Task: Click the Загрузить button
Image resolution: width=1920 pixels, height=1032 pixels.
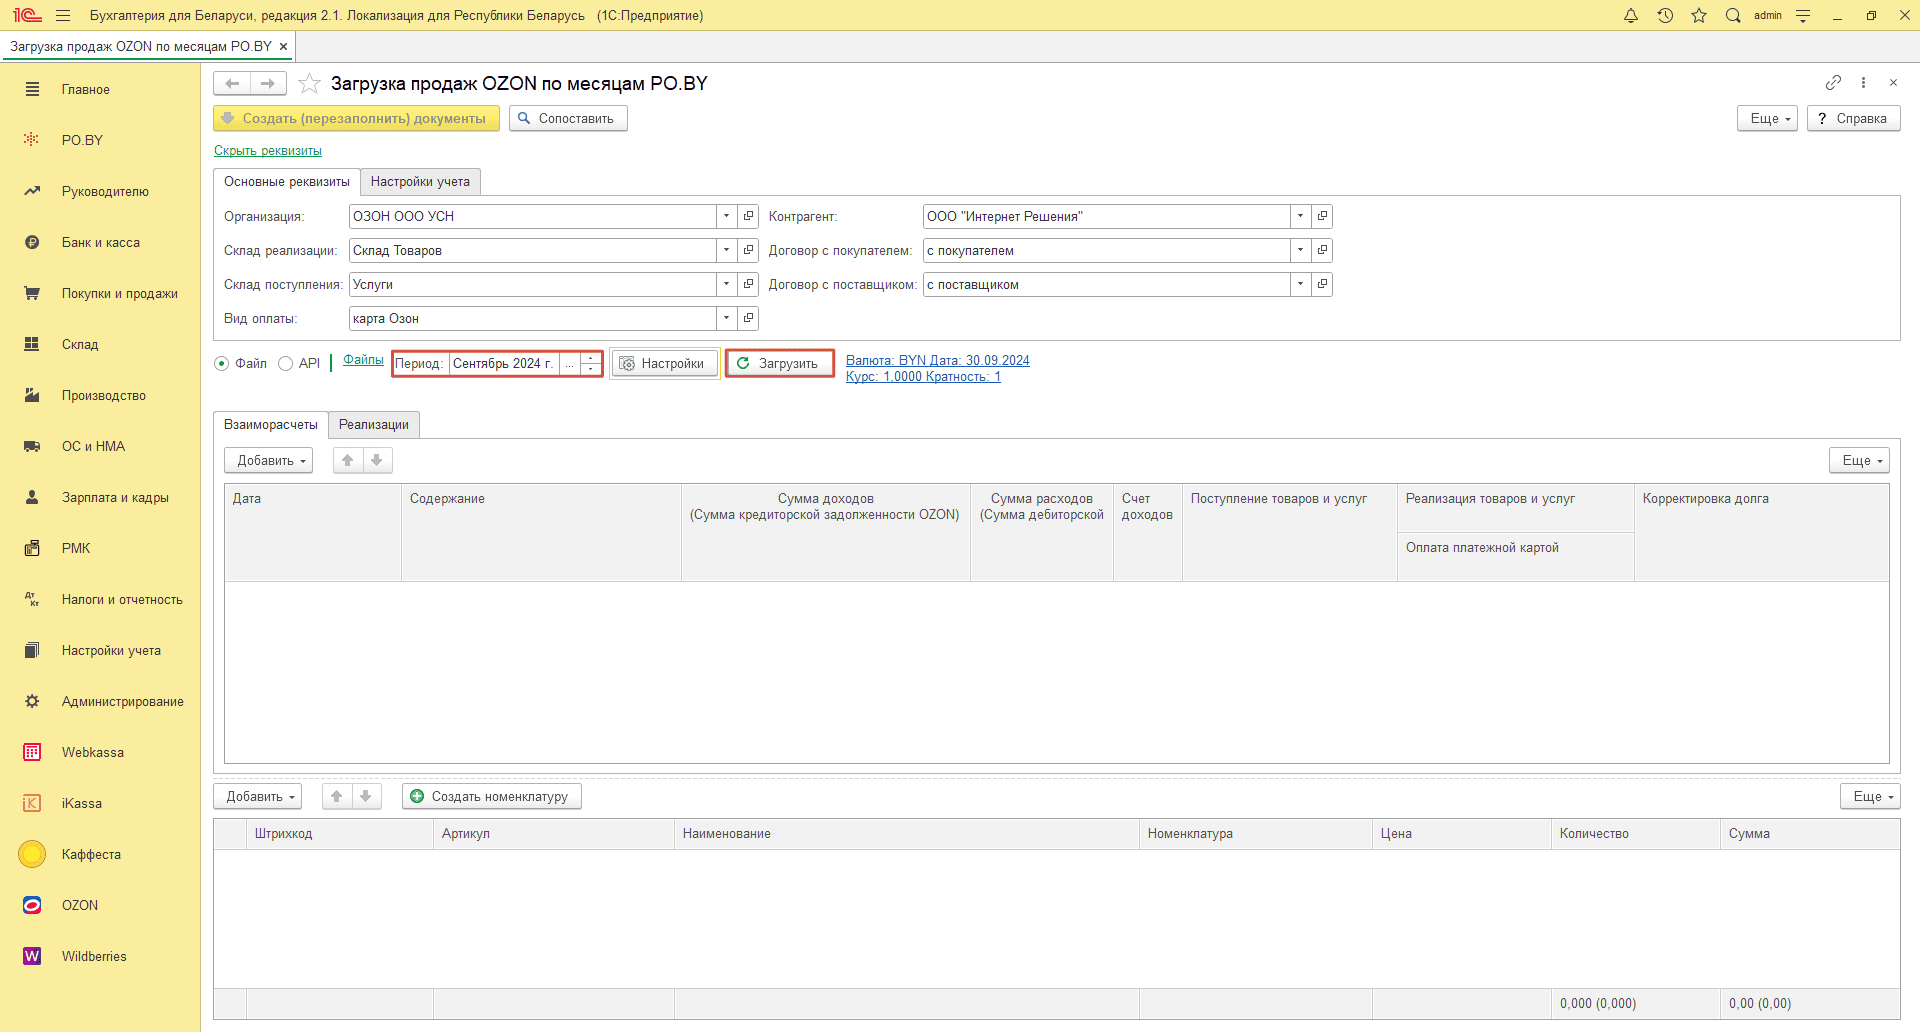Action: click(x=779, y=363)
